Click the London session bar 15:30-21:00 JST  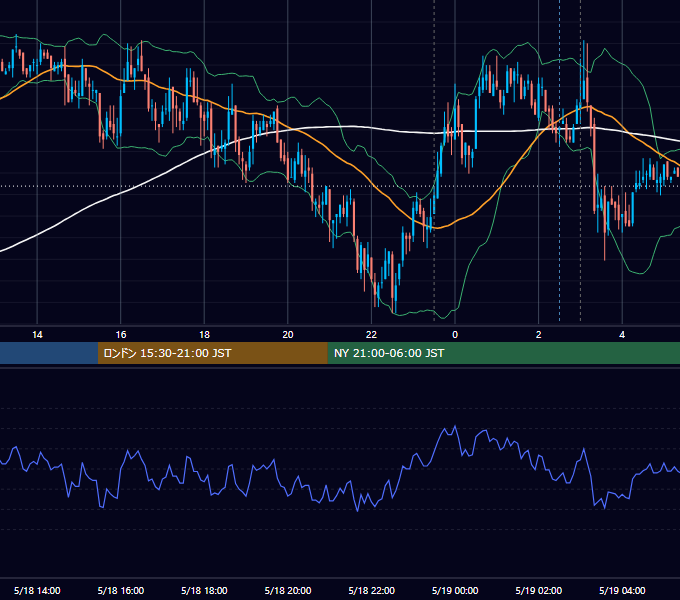pyautogui.click(x=212, y=353)
